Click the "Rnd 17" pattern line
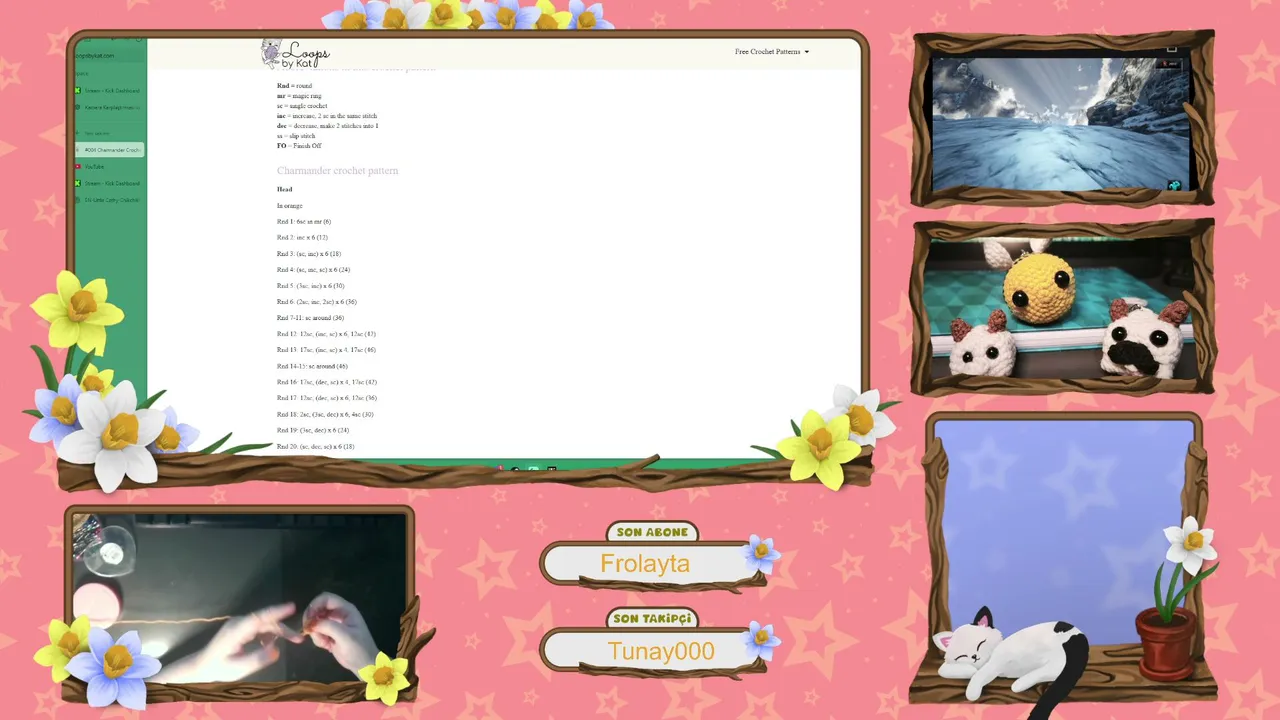This screenshot has height=720, width=1280. tap(327, 398)
